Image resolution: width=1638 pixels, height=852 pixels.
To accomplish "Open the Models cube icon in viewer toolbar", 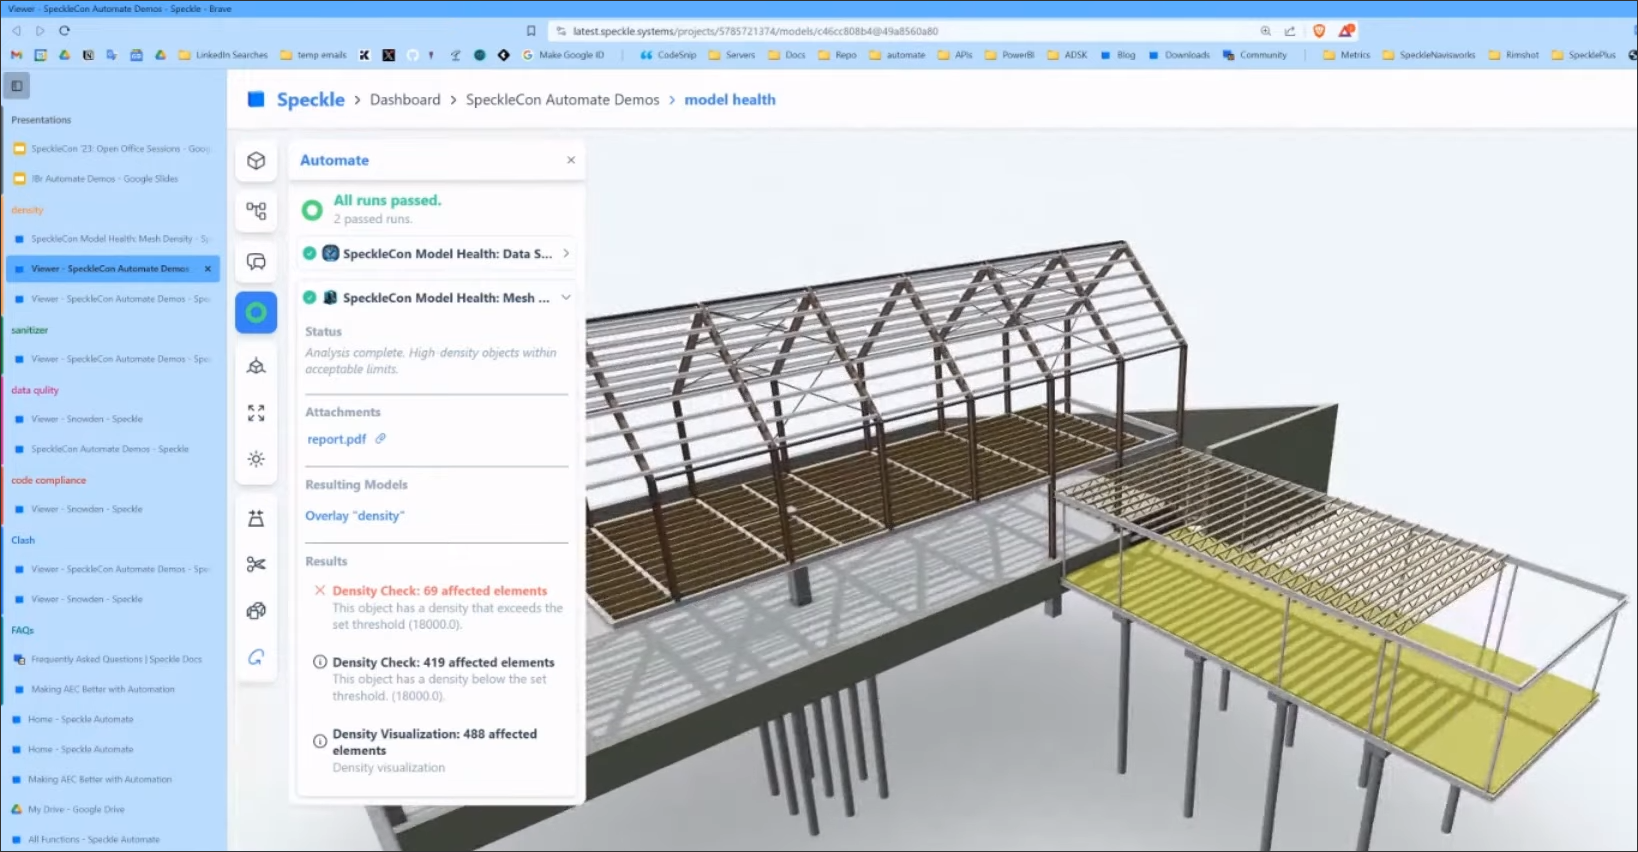I will (256, 161).
